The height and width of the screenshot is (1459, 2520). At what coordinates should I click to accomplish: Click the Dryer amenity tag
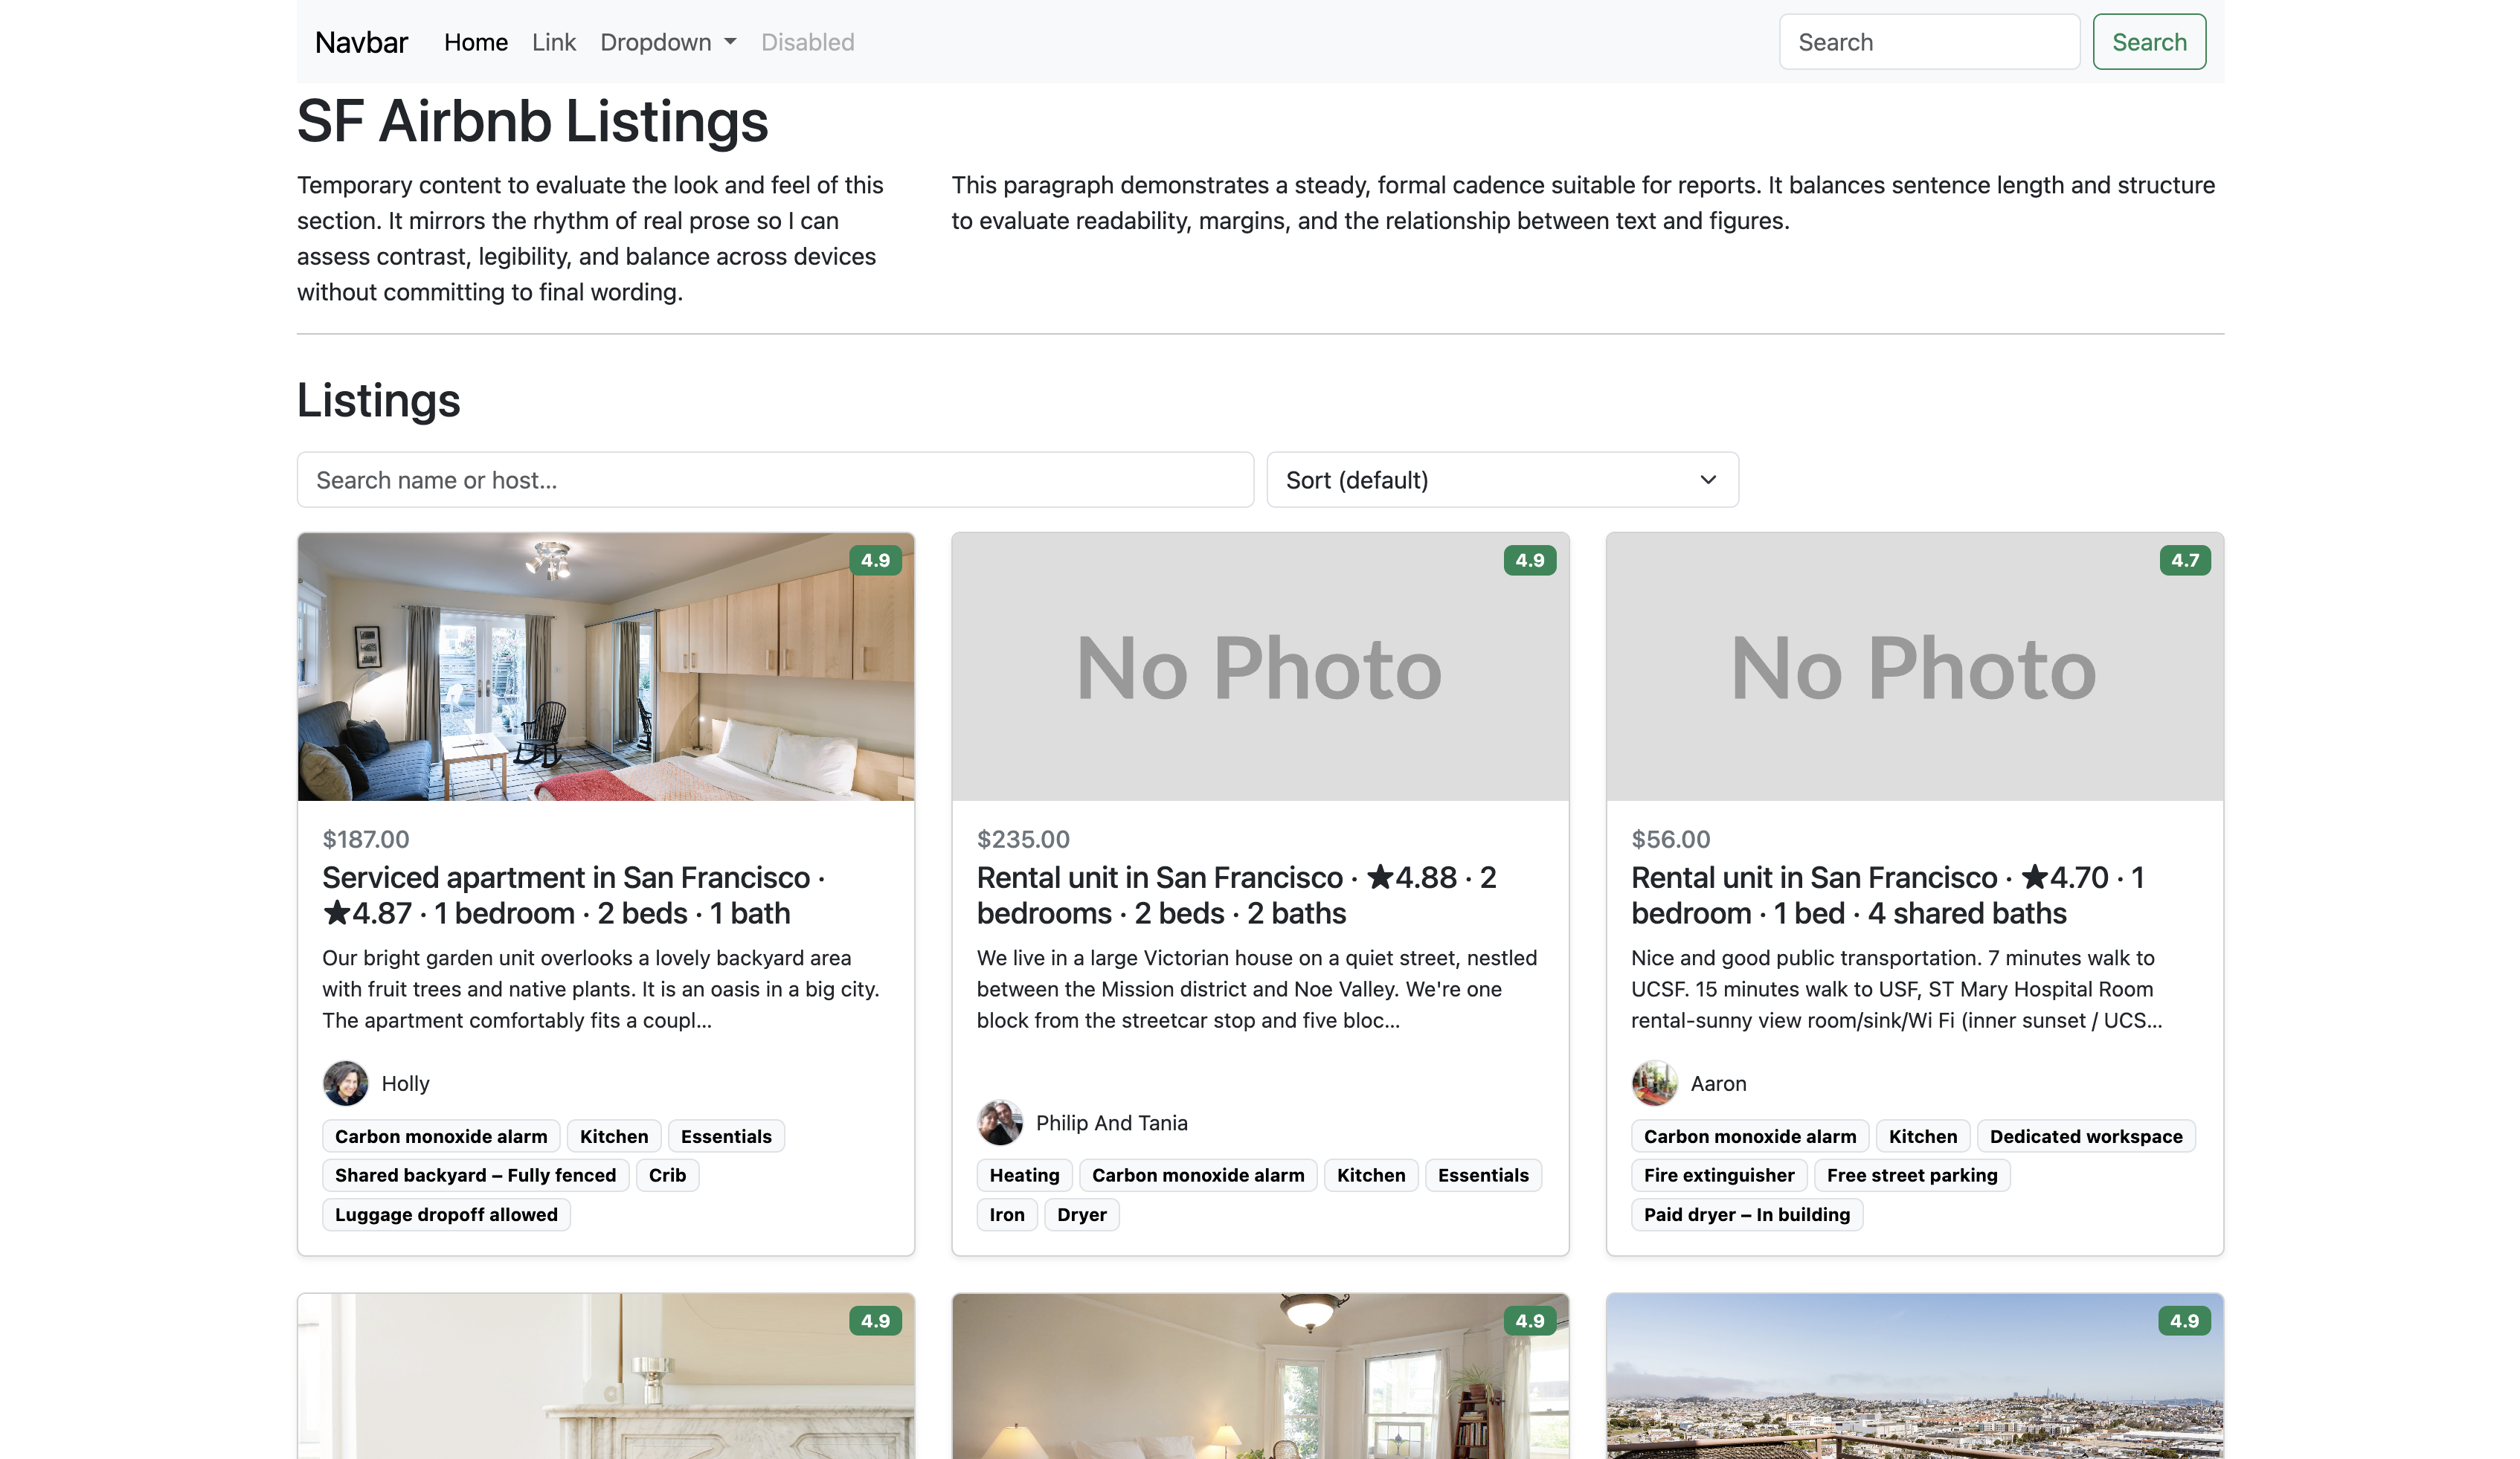[1082, 1214]
